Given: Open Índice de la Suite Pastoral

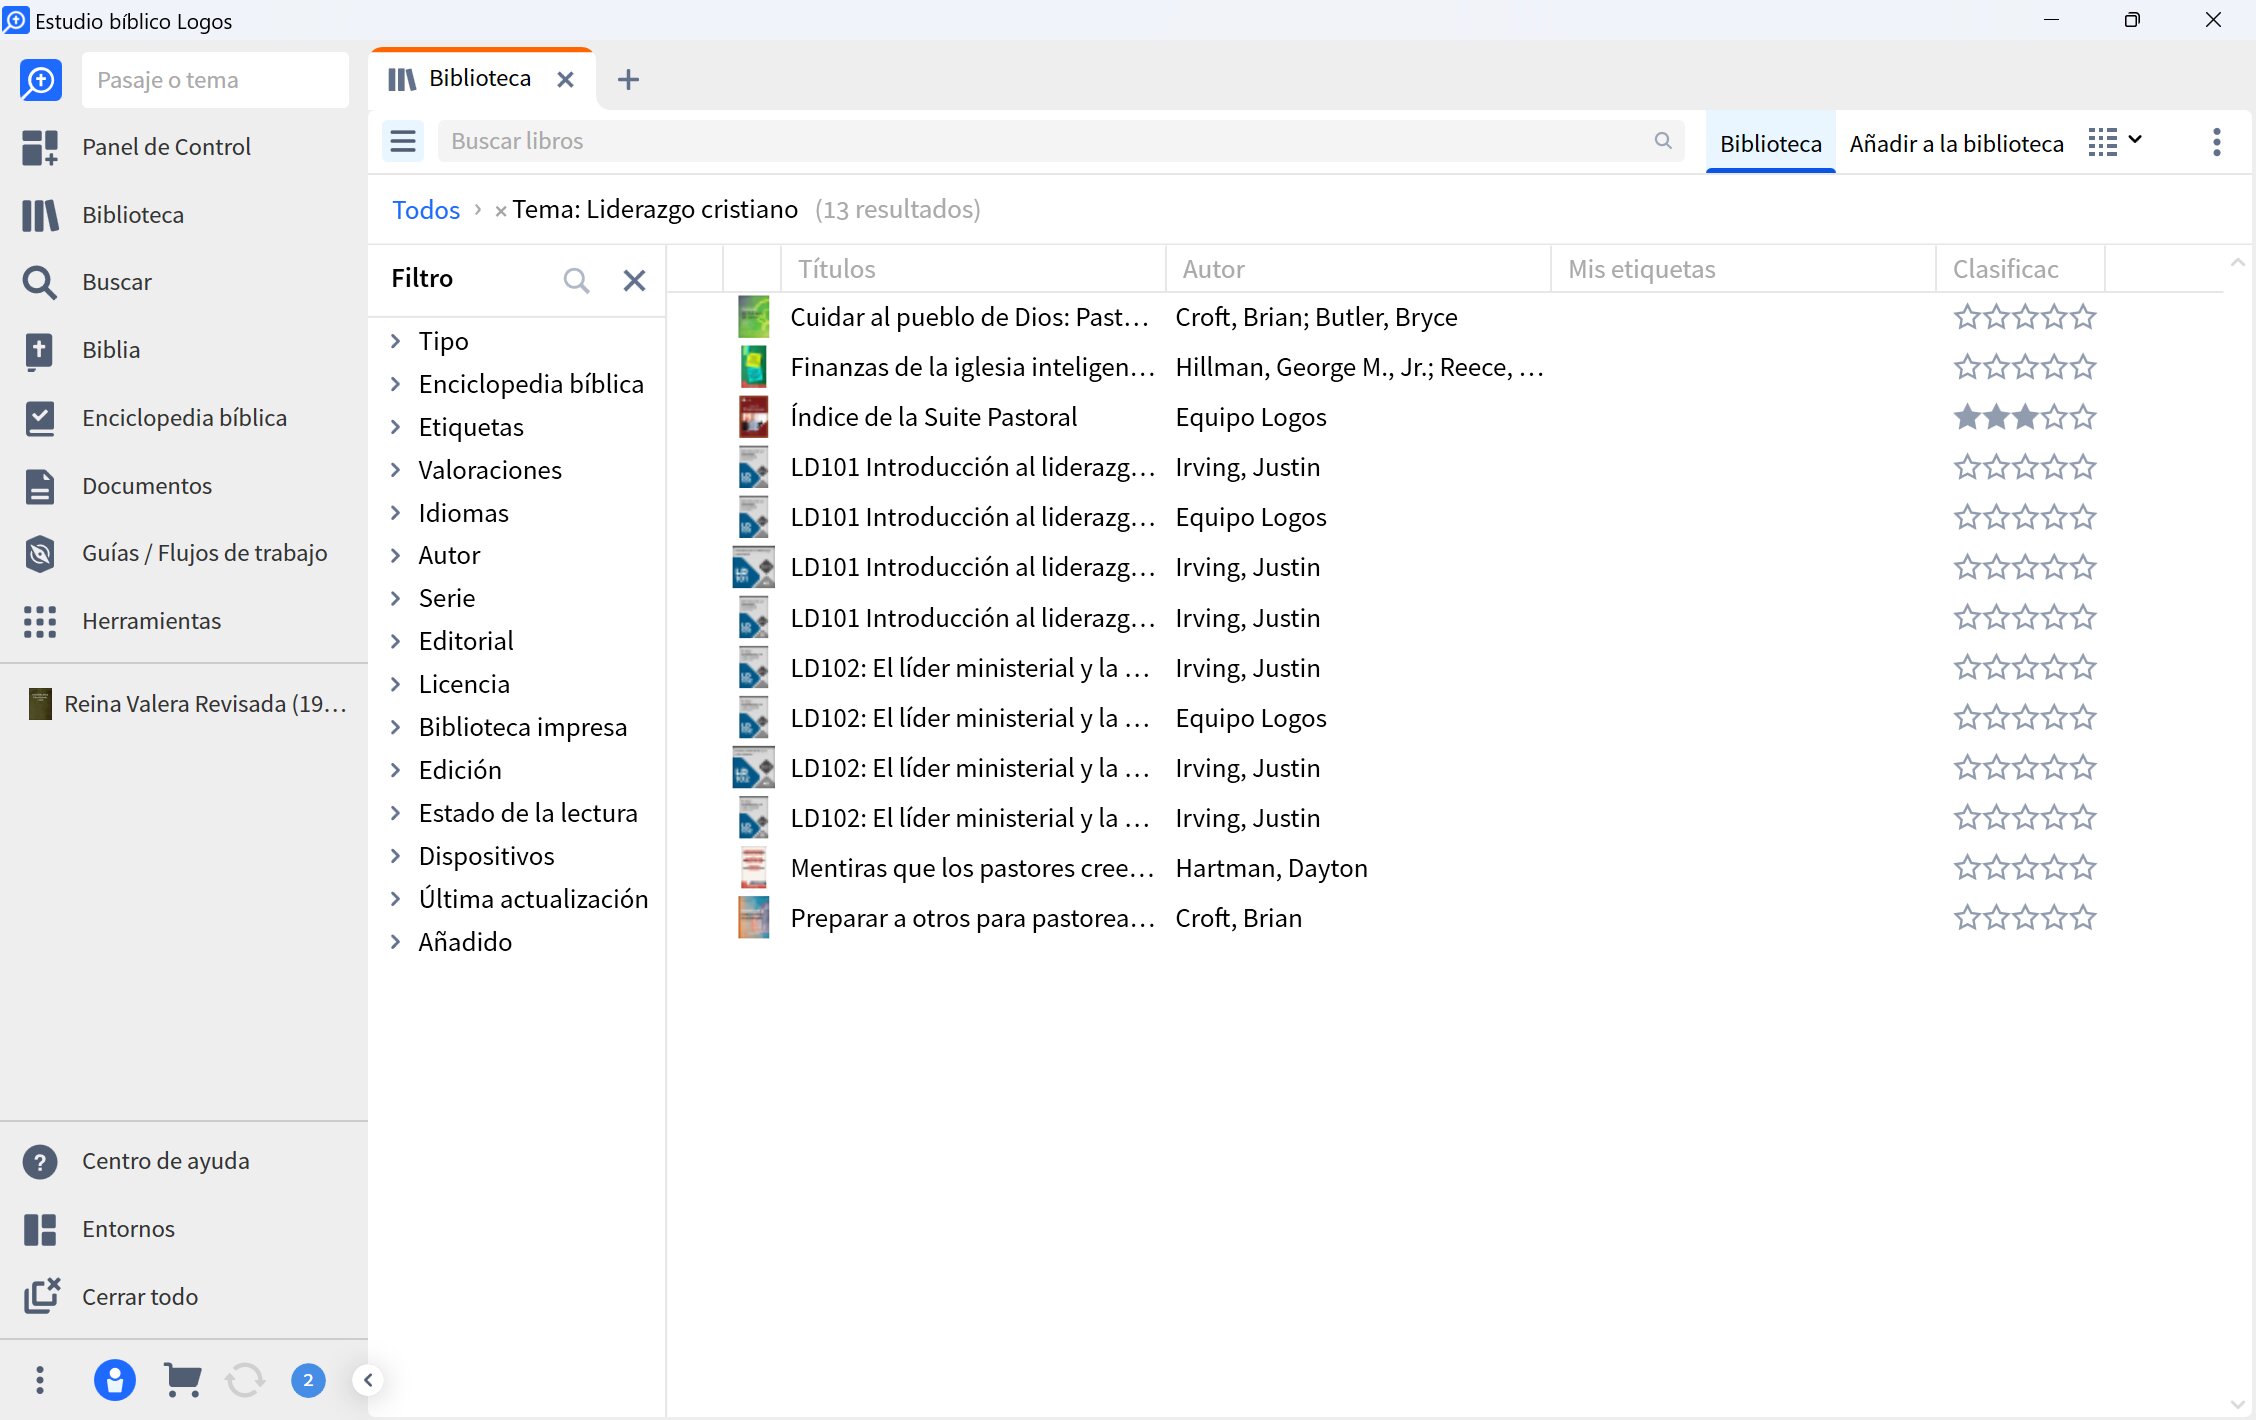Looking at the screenshot, I should [933, 417].
